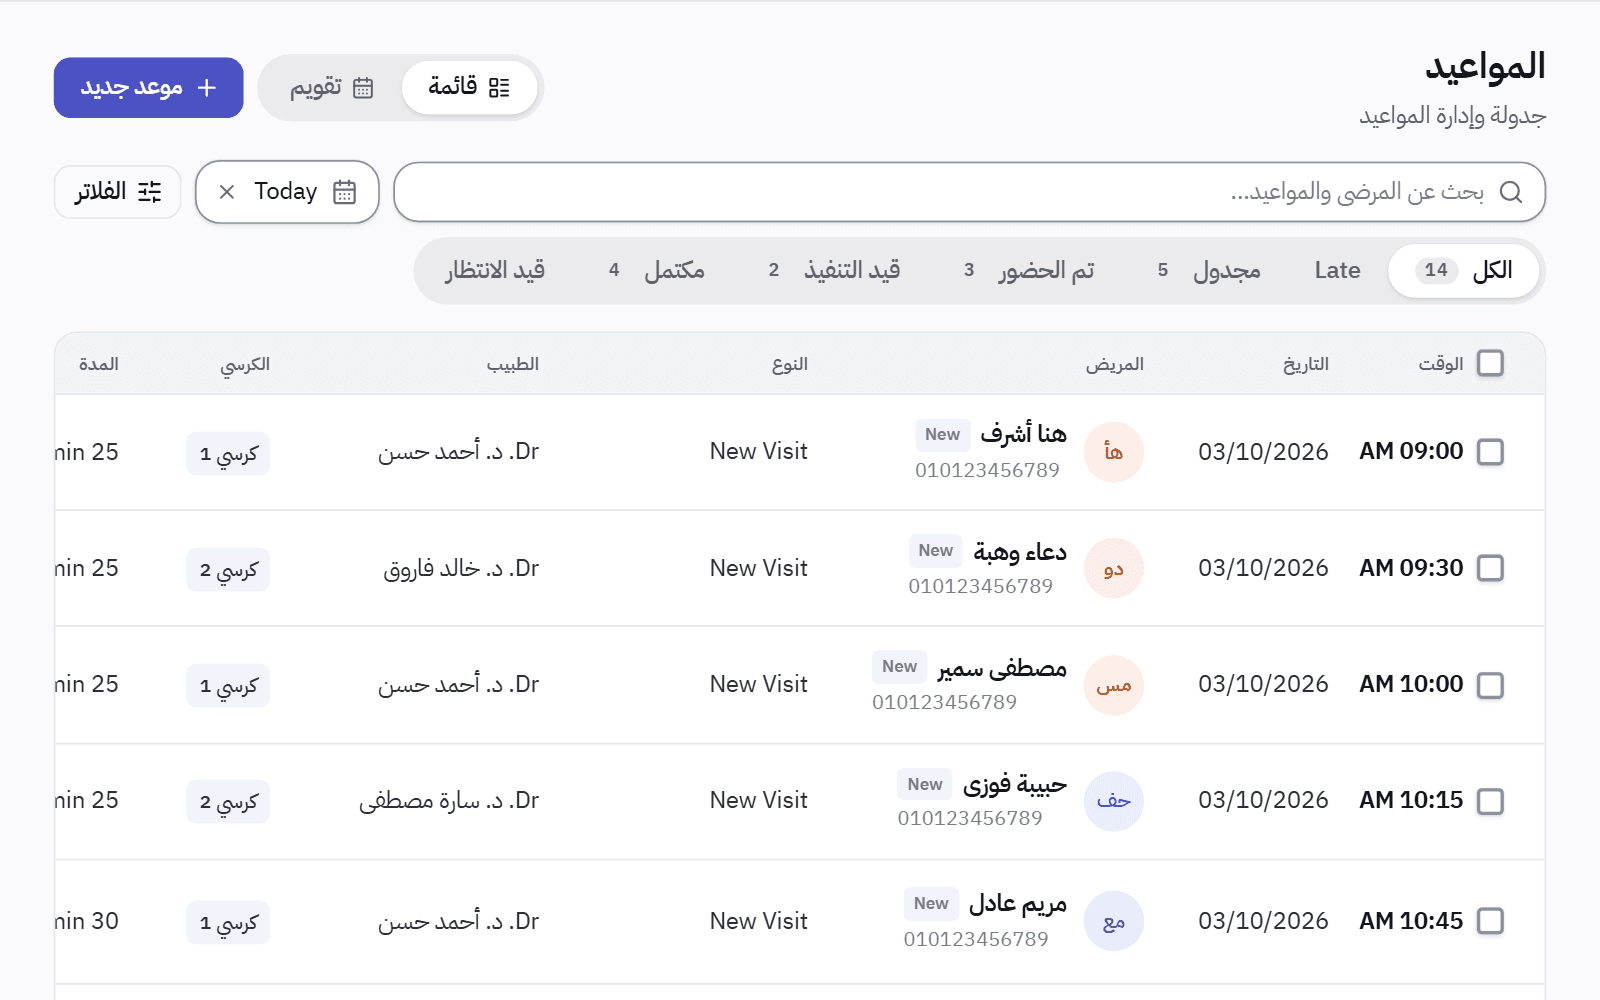
Task: Click New Visit in مصطفى سمير row
Action: click(759, 685)
